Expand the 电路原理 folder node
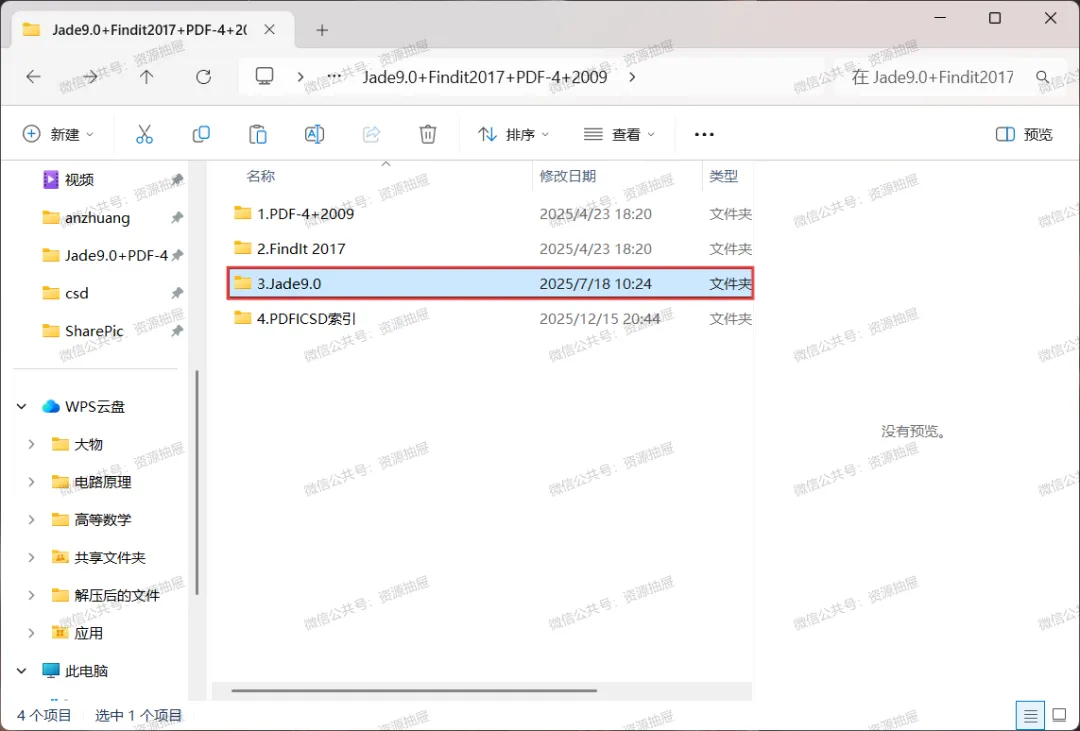Image resolution: width=1080 pixels, height=731 pixels. pos(31,482)
